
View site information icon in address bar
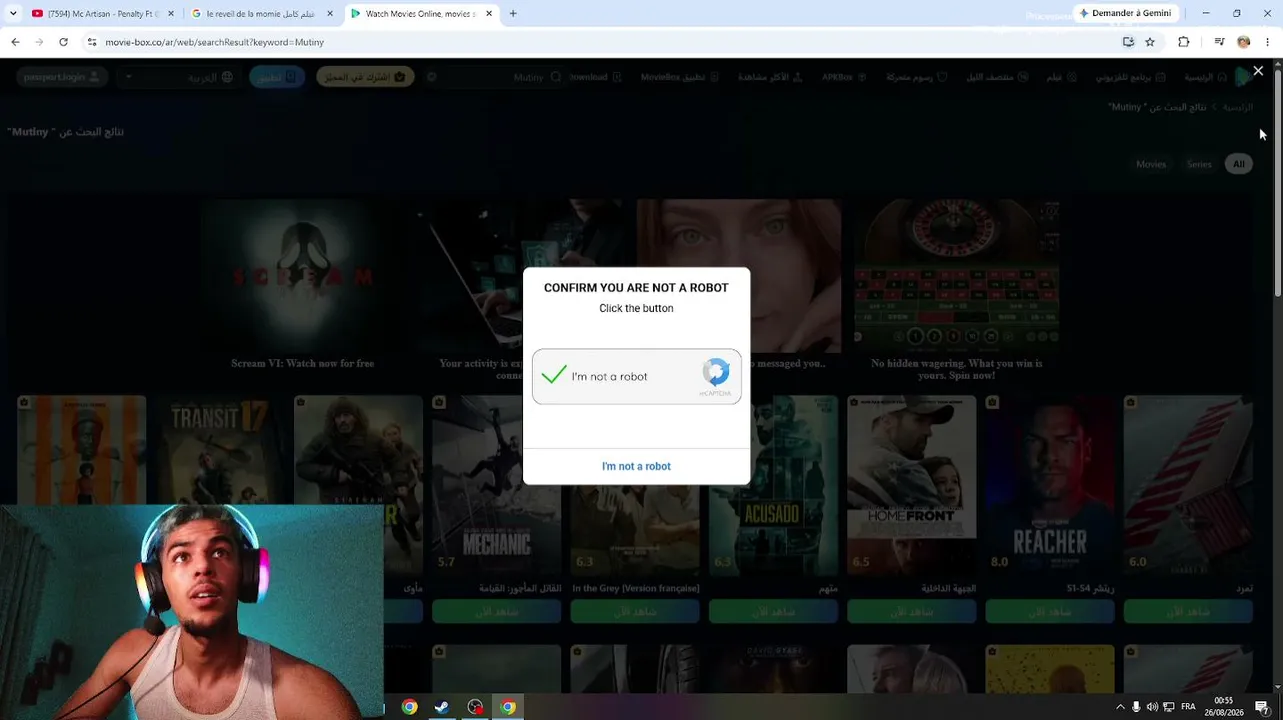pos(92,42)
